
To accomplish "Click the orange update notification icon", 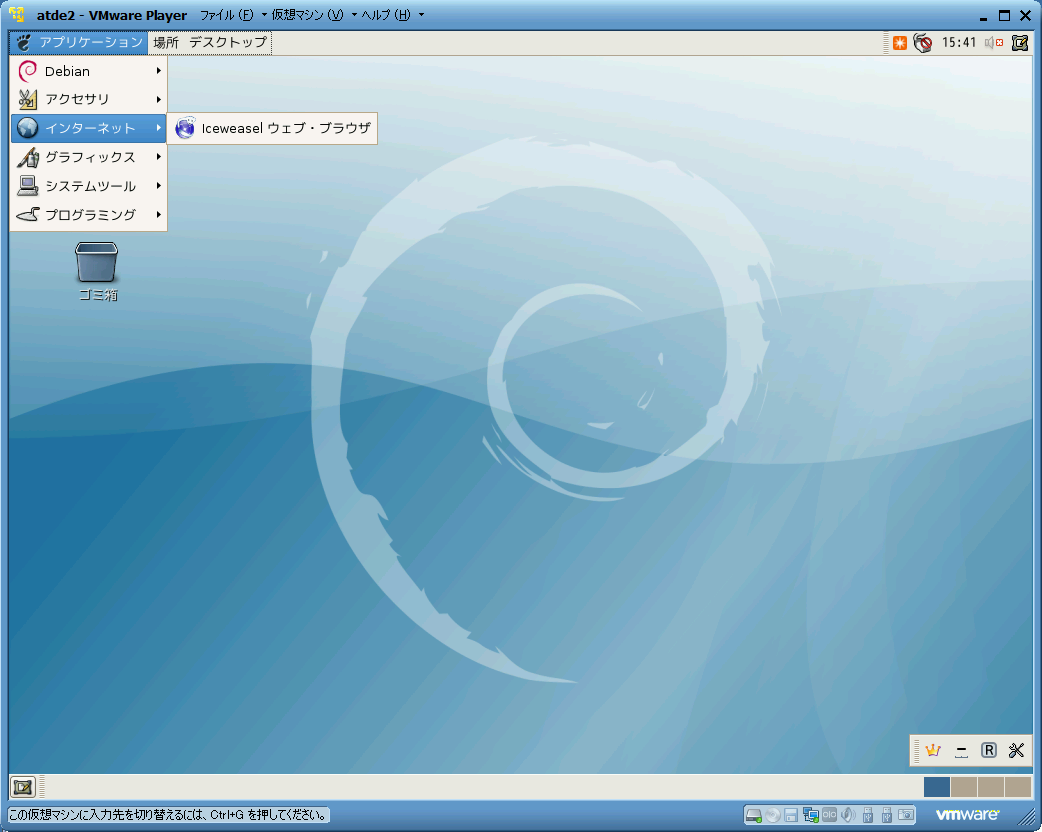I will 900,43.
